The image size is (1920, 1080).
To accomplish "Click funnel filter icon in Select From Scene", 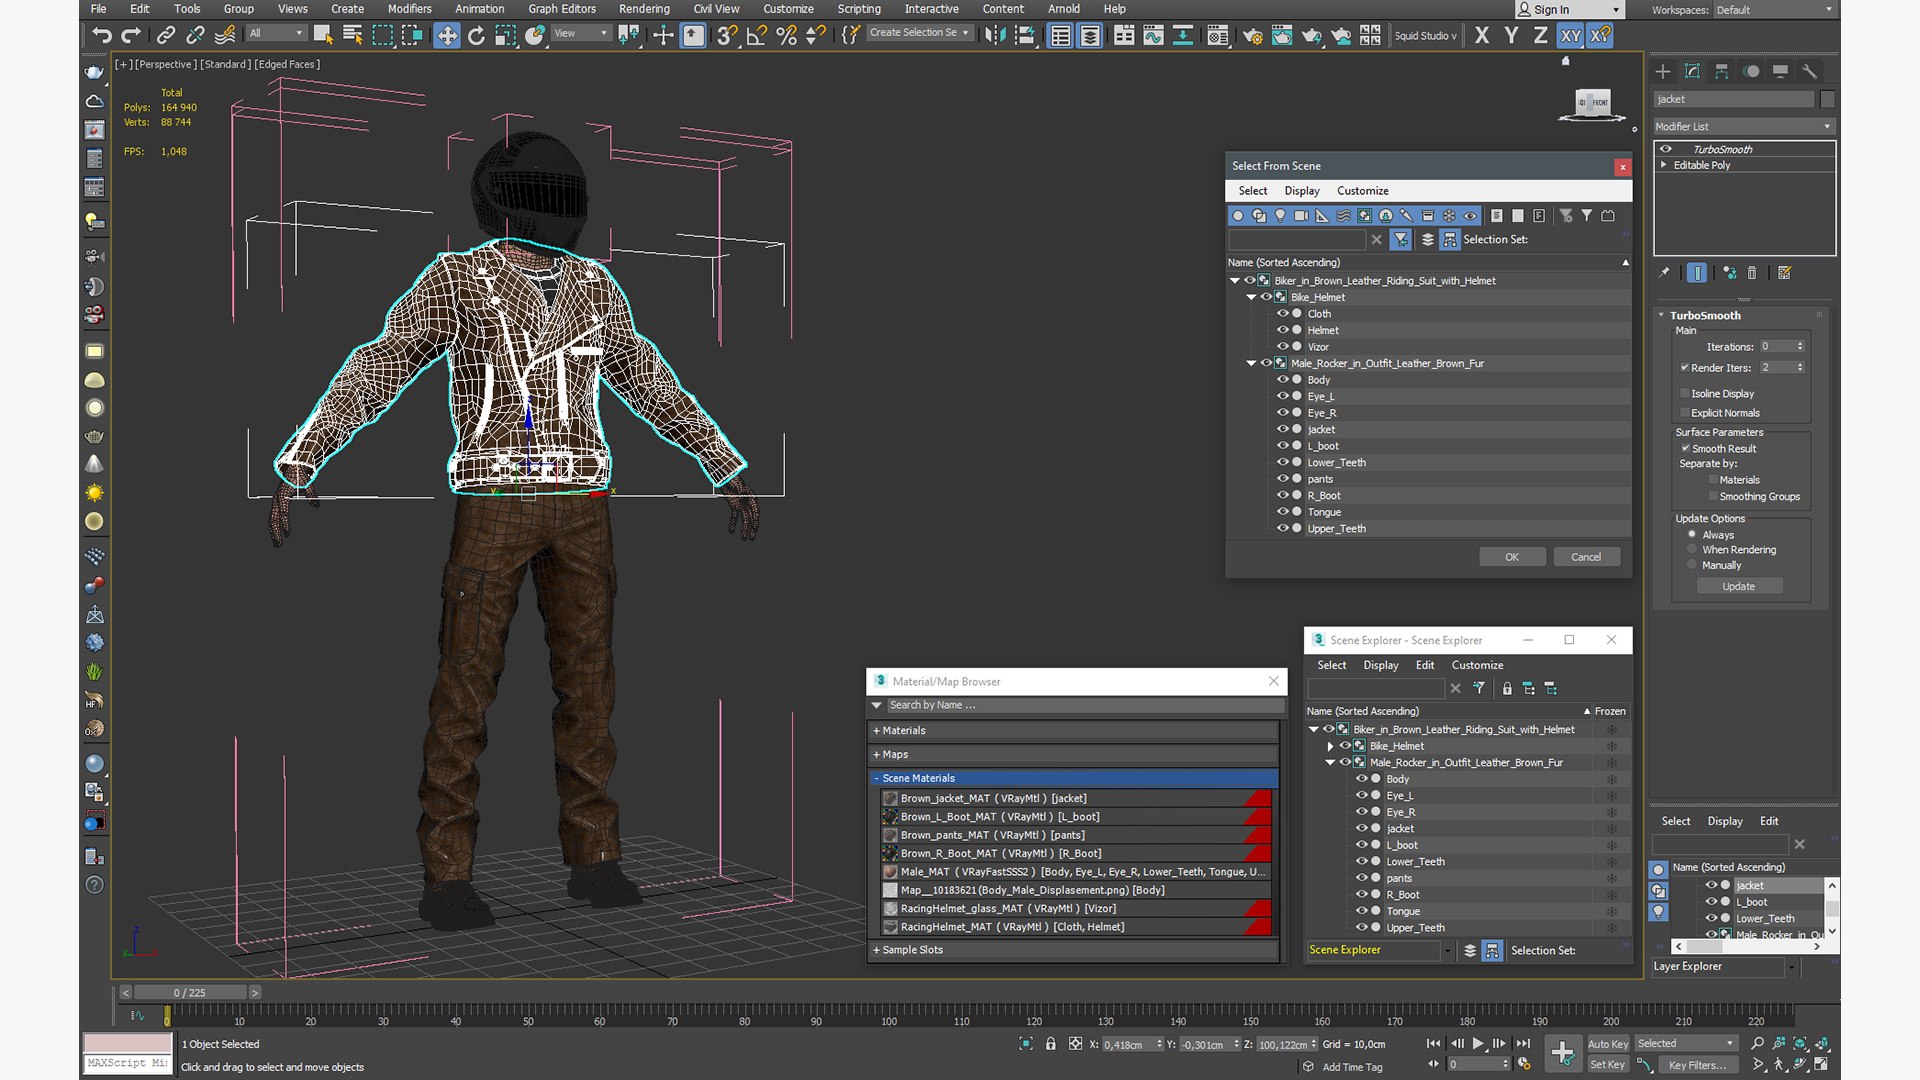I will pos(1401,240).
